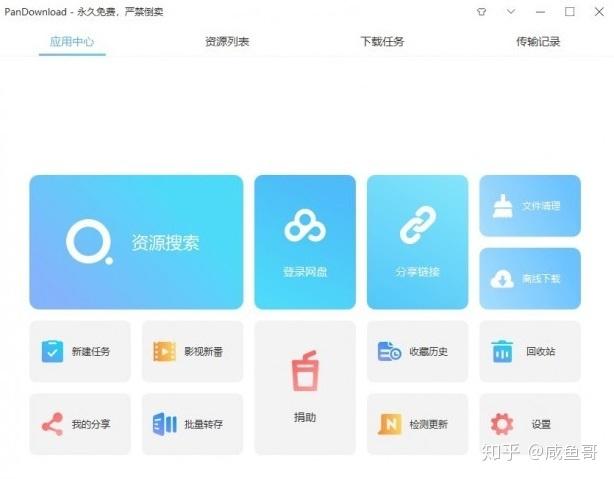Viewport: 614px width, 479px height.
Task: Switch to the 传输记录 tab
Action: pyautogui.click(x=538, y=42)
